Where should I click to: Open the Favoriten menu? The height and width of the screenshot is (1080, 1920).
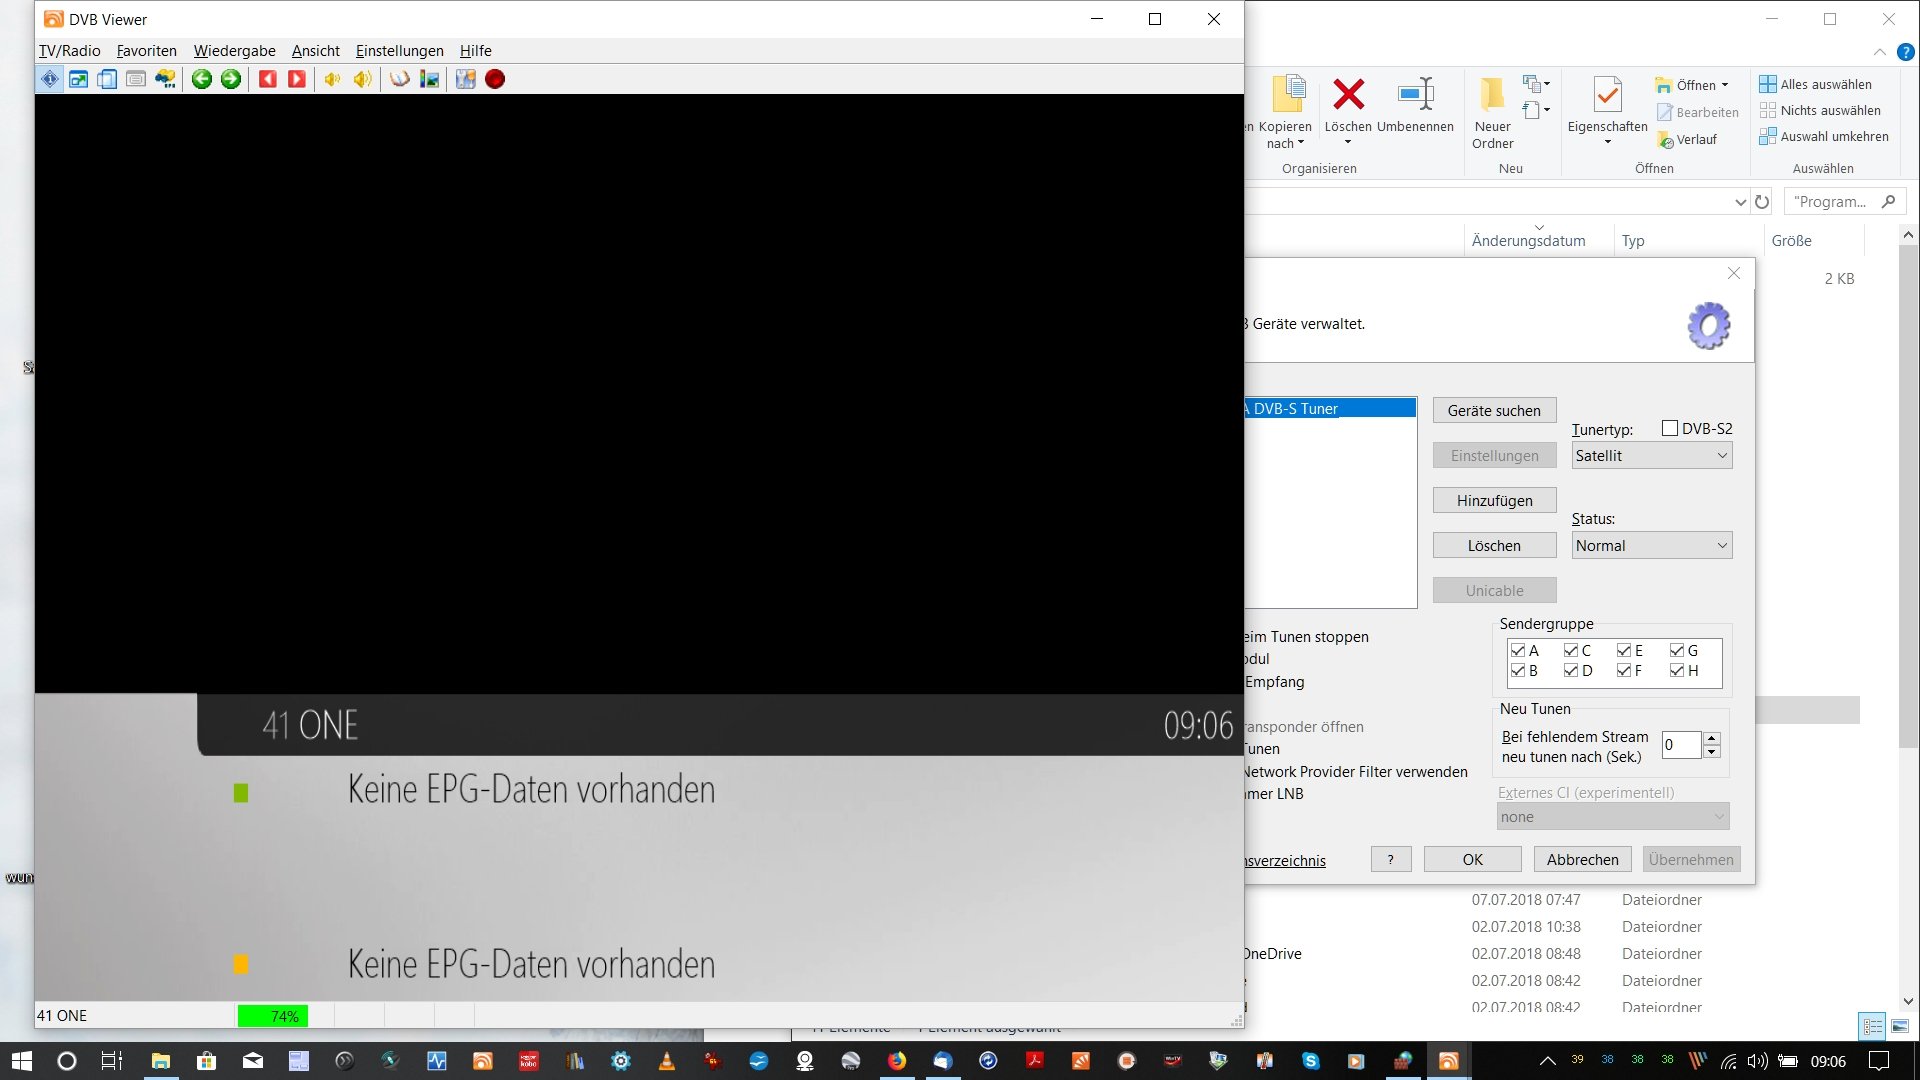click(x=146, y=51)
